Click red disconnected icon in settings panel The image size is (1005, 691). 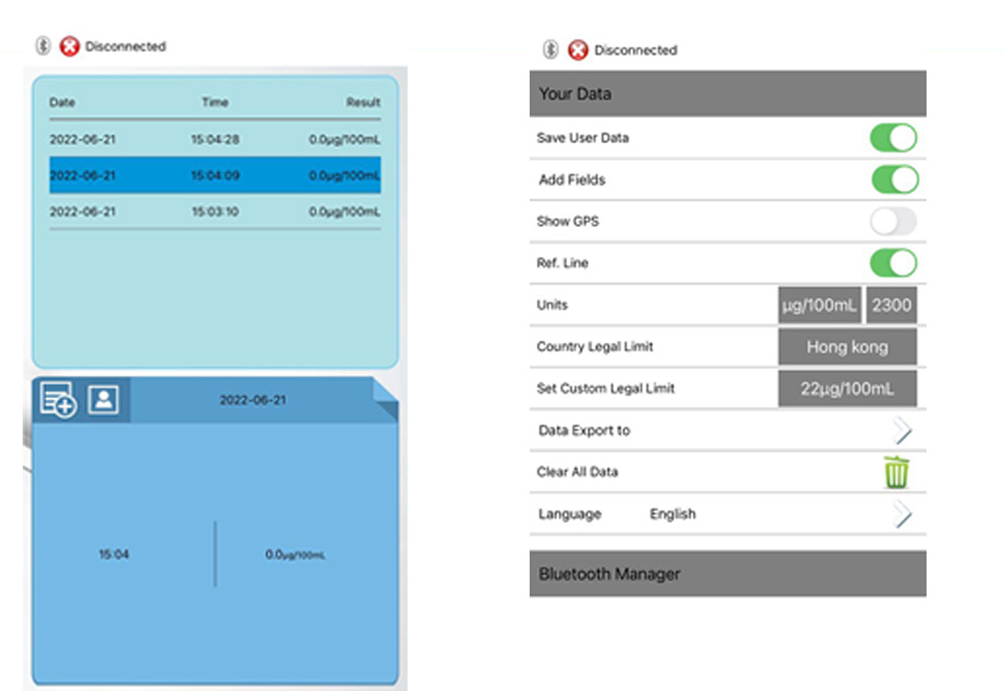(578, 50)
